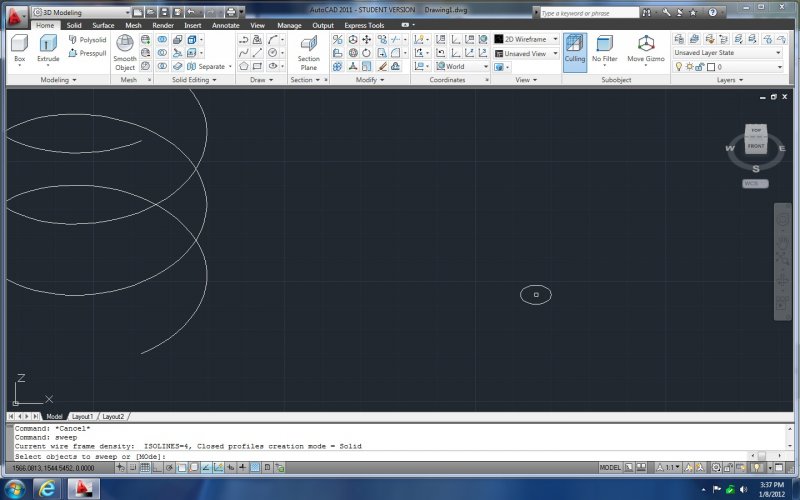
Task: Click the Polysolid tool
Action: coord(87,39)
